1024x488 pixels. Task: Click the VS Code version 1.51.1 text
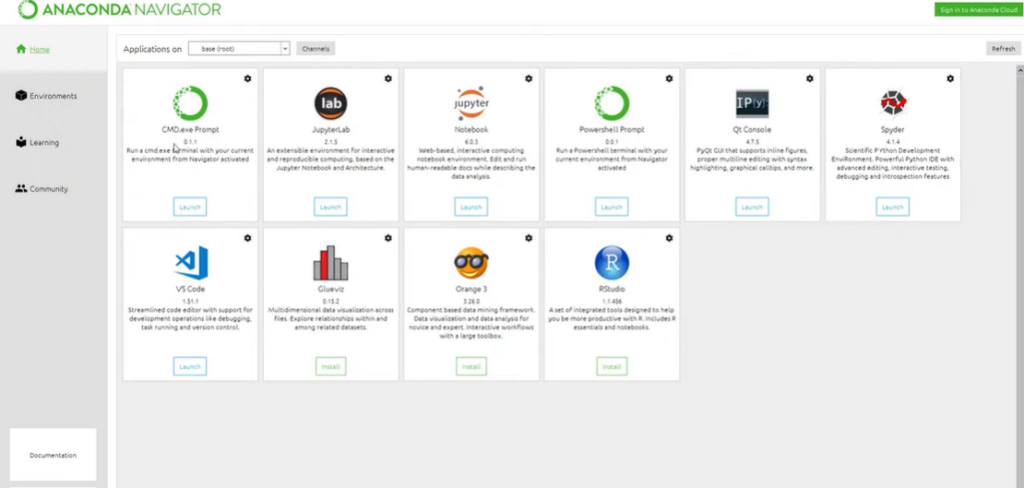[x=190, y=301]
